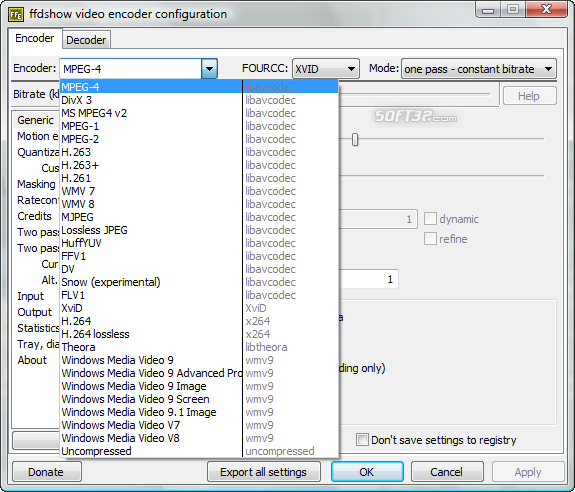Open the Output settings page
575x492 pixels.
click(34, 312)
